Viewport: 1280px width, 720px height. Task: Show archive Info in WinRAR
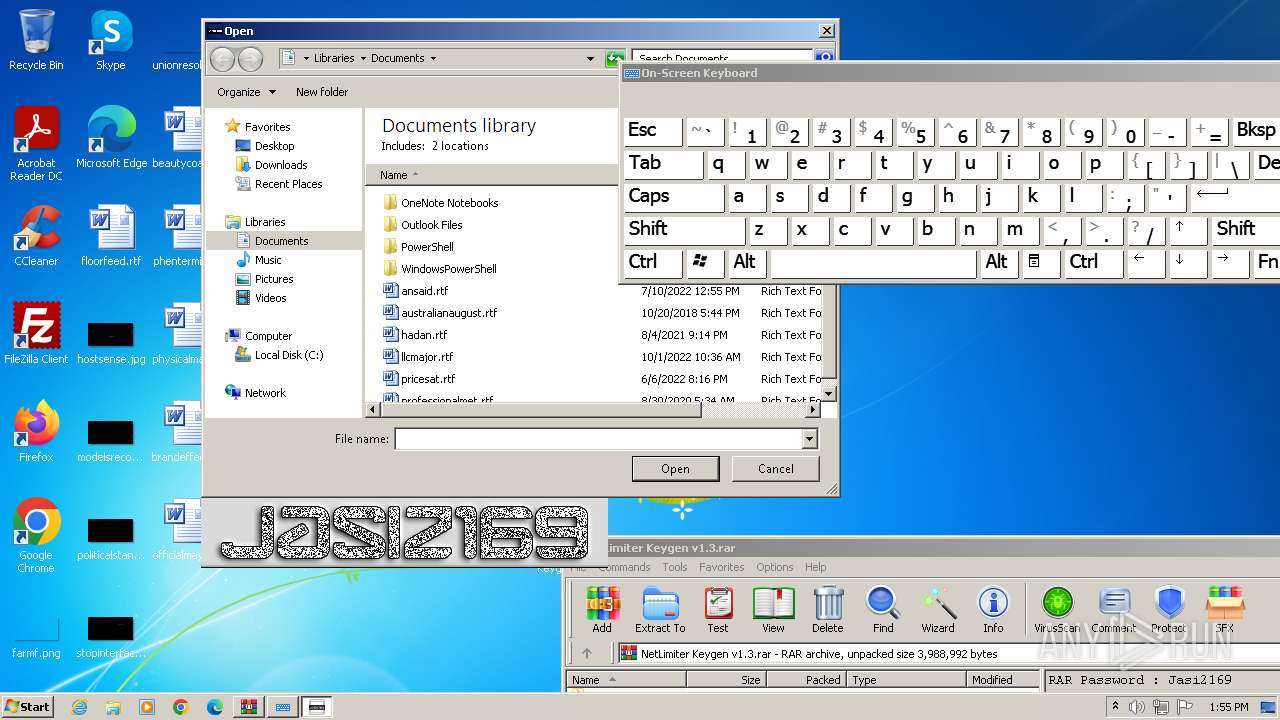pyautogui.click(x=993, y=609)
